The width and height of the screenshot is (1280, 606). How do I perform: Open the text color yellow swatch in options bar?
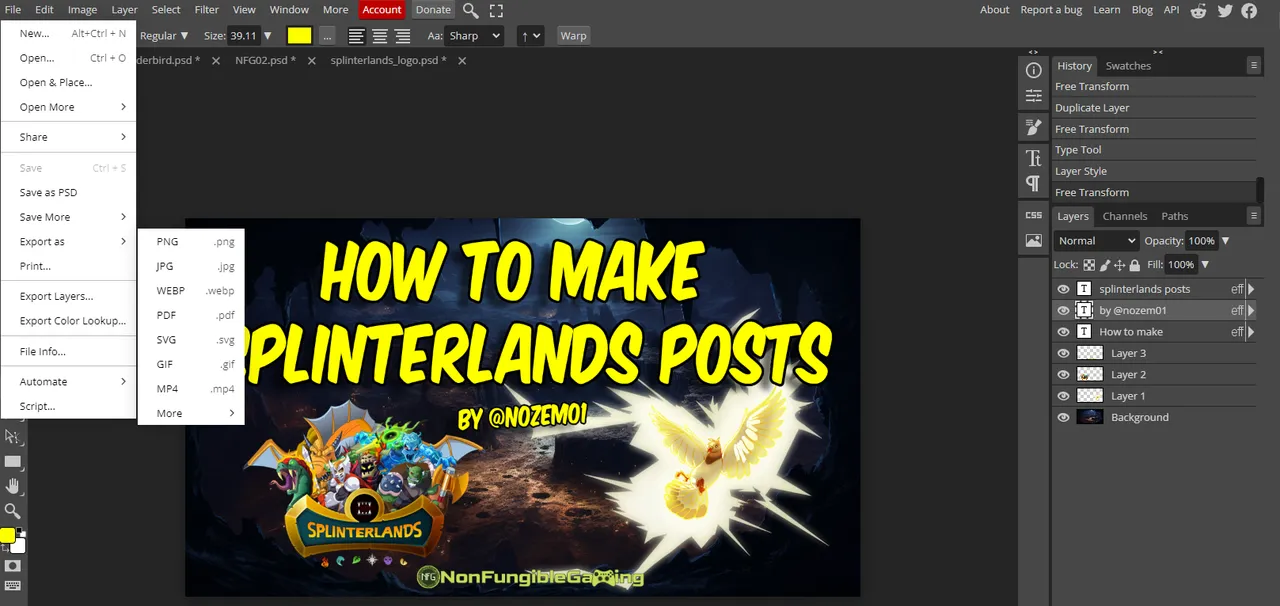pyautogui.click(x=299, y=36)
